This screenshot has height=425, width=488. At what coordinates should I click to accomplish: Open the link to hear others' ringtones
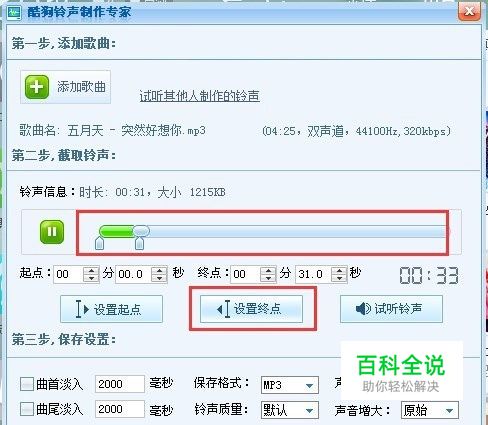coord(199,96)
